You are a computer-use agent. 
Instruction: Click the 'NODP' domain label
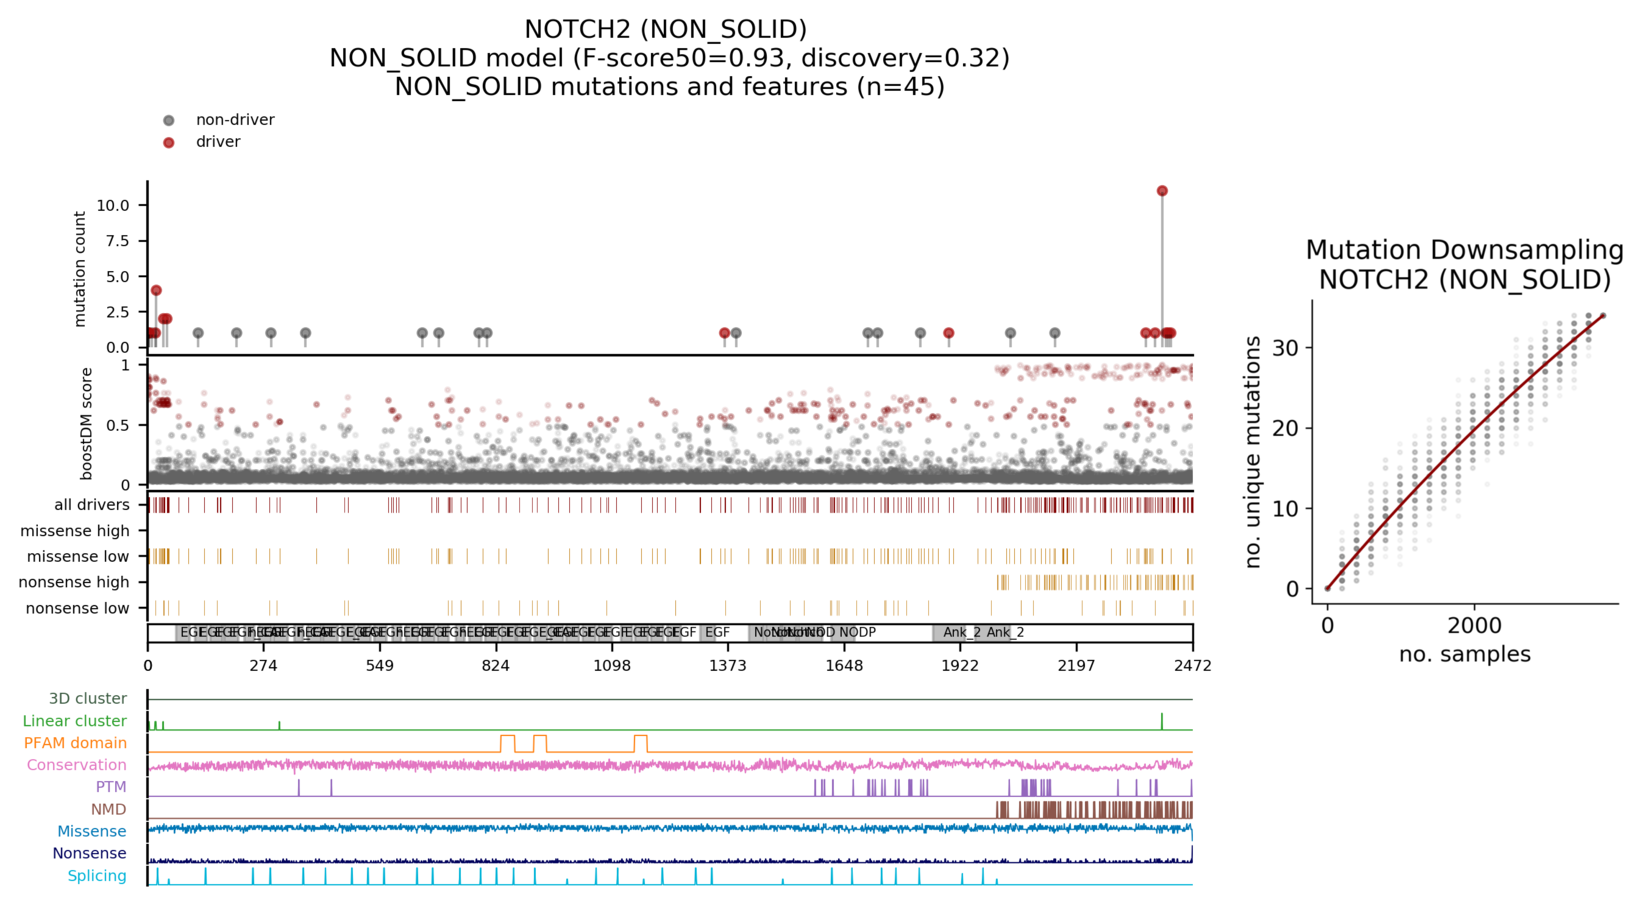pyautogui.click(x=857, y=633)
